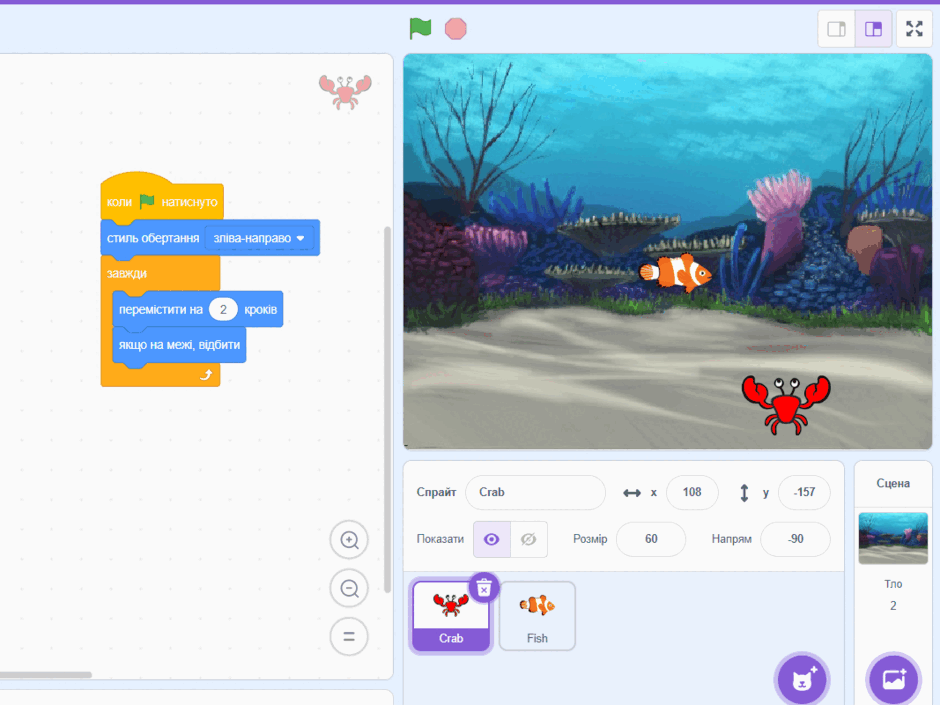Select the Crab sprite thumbnail
Image resolution: width=940 pixels, height=705 pixels.
(451, 615)
